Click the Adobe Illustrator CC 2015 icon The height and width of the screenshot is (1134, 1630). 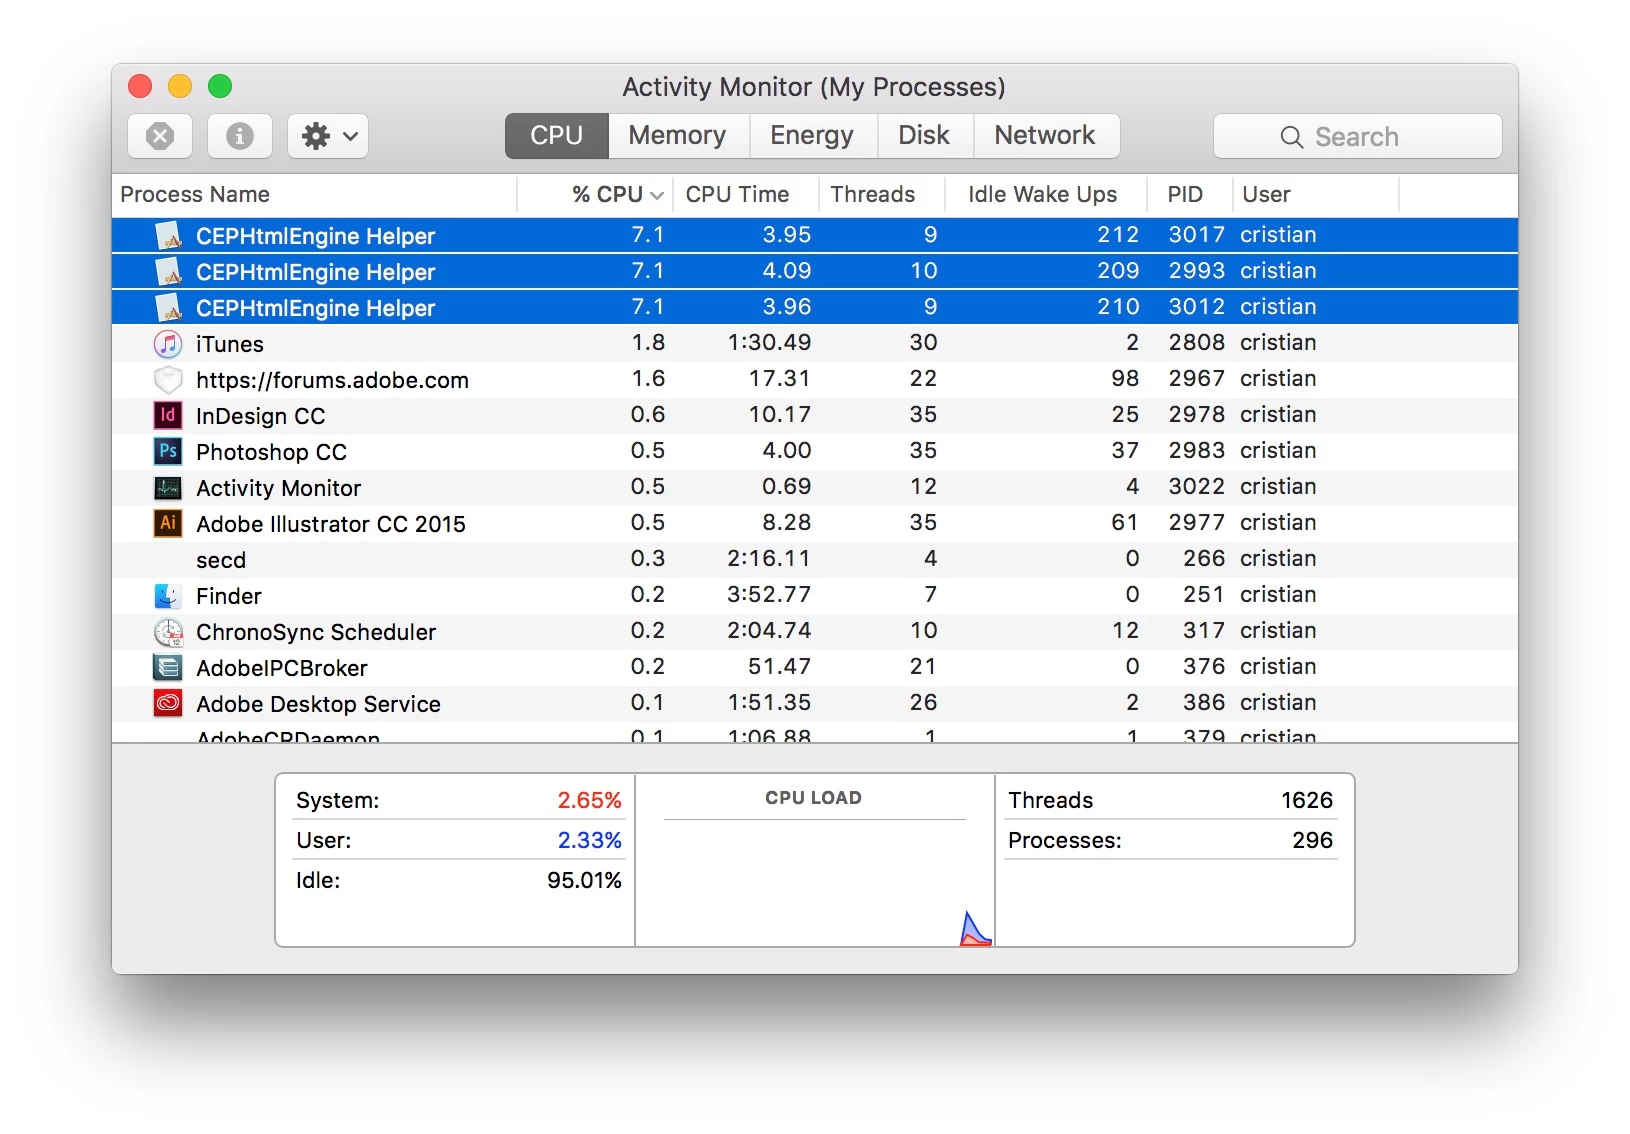coord(168,523)
